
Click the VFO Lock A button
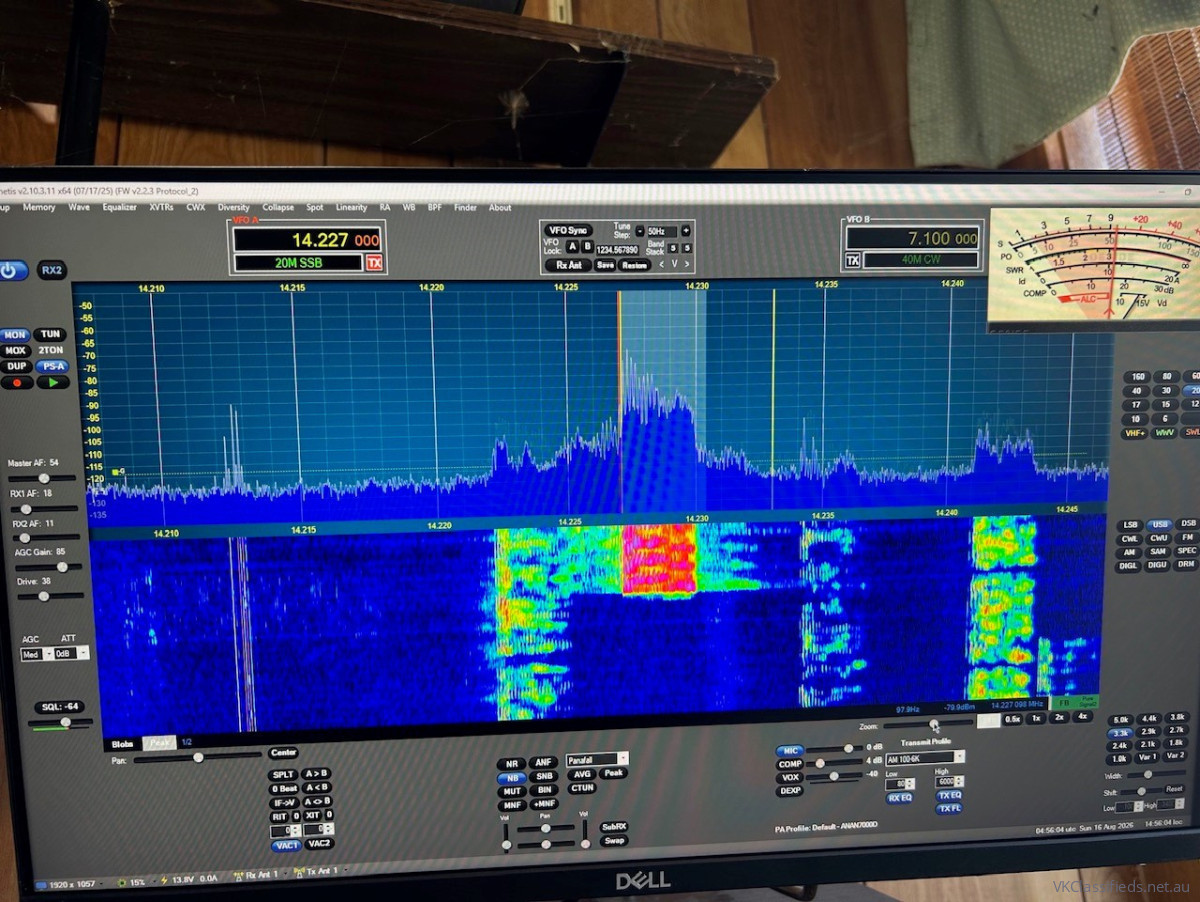[572, 247]
